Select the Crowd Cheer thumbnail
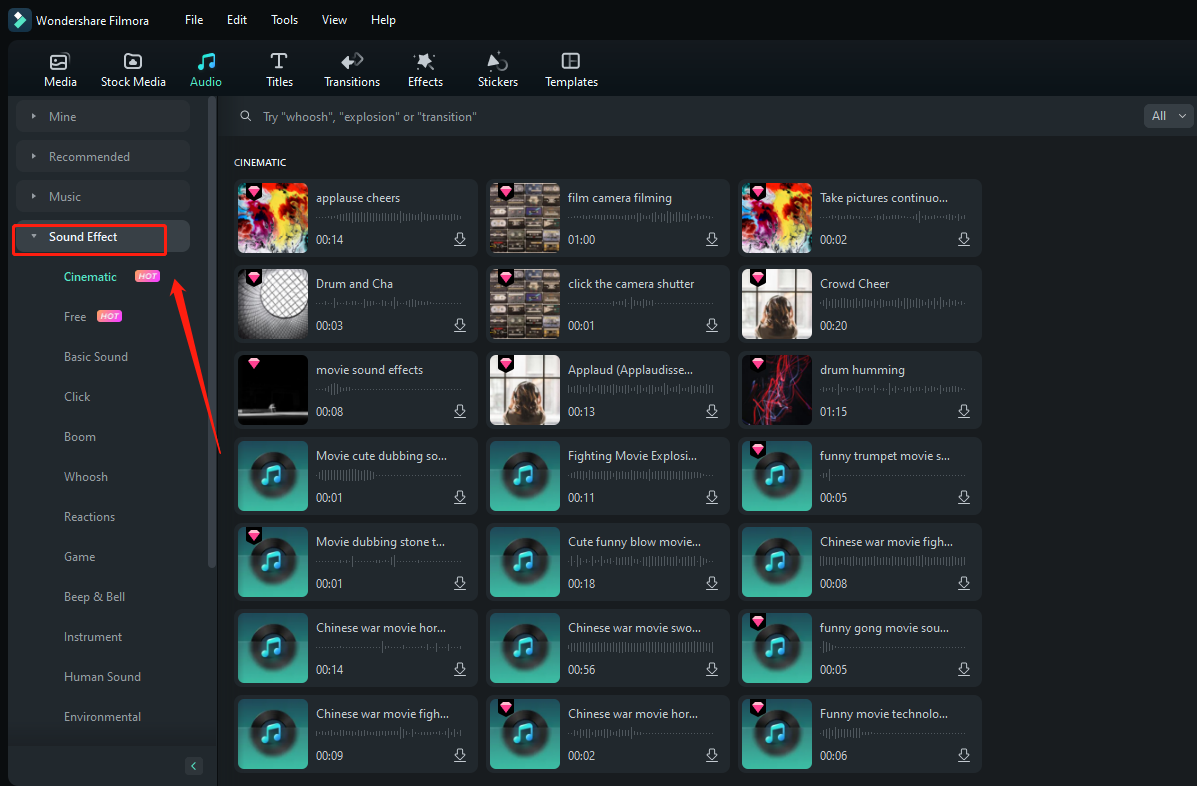This screenshot has width=1197, height=786. point(776,304)
